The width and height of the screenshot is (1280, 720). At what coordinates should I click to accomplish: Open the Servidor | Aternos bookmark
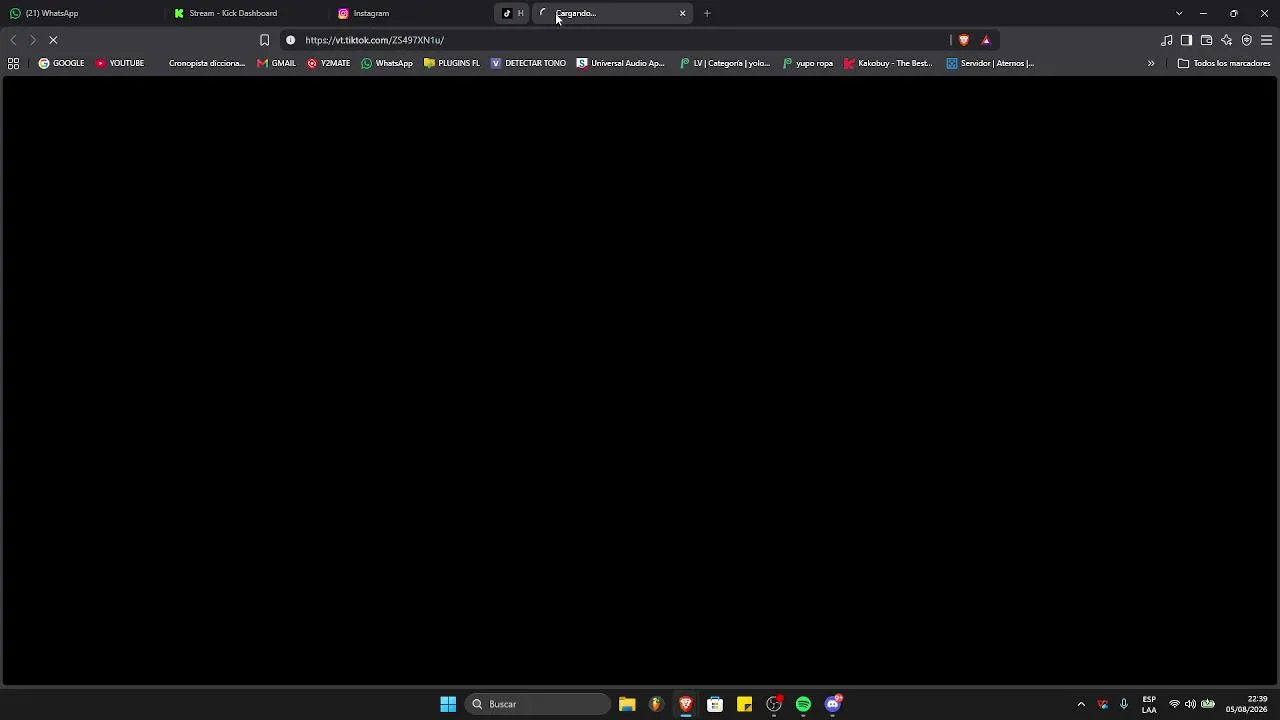pyautogui.click(x=990, y=63)
